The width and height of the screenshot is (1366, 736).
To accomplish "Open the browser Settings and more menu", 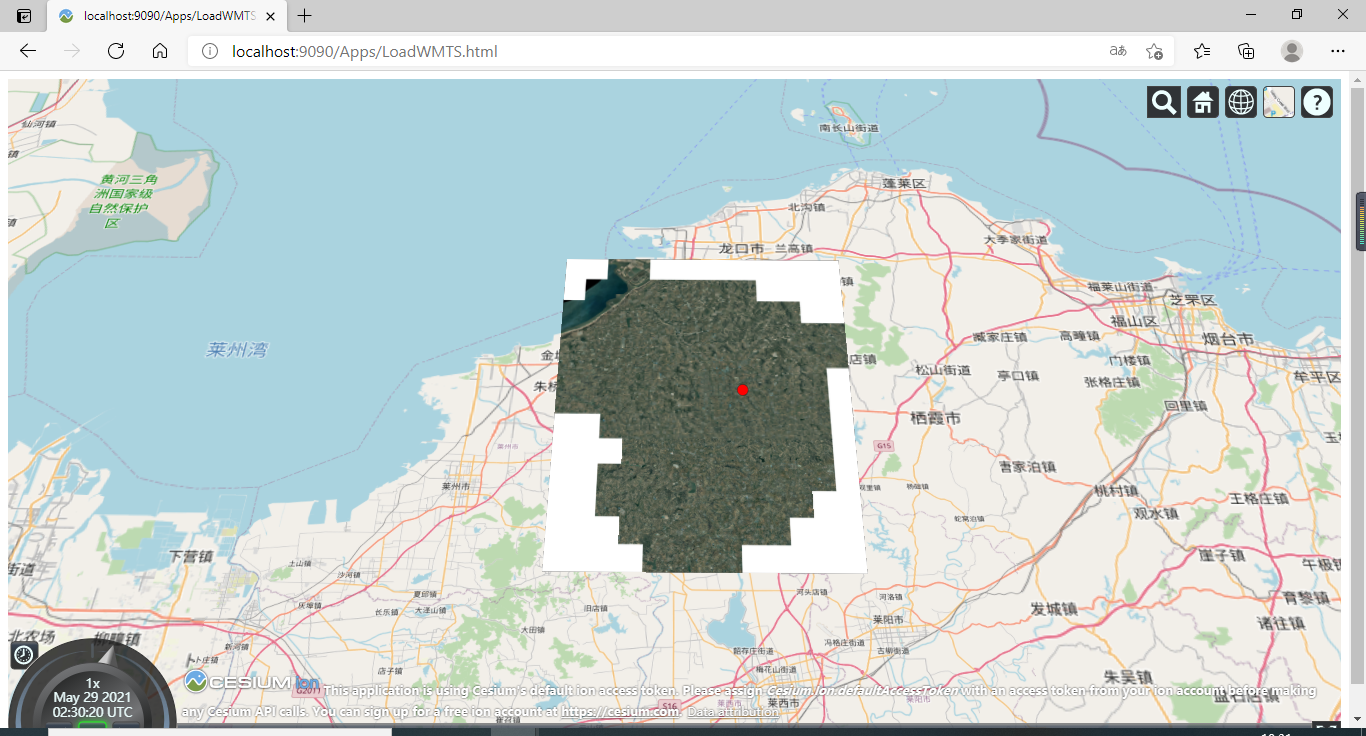I will 1338,51.
